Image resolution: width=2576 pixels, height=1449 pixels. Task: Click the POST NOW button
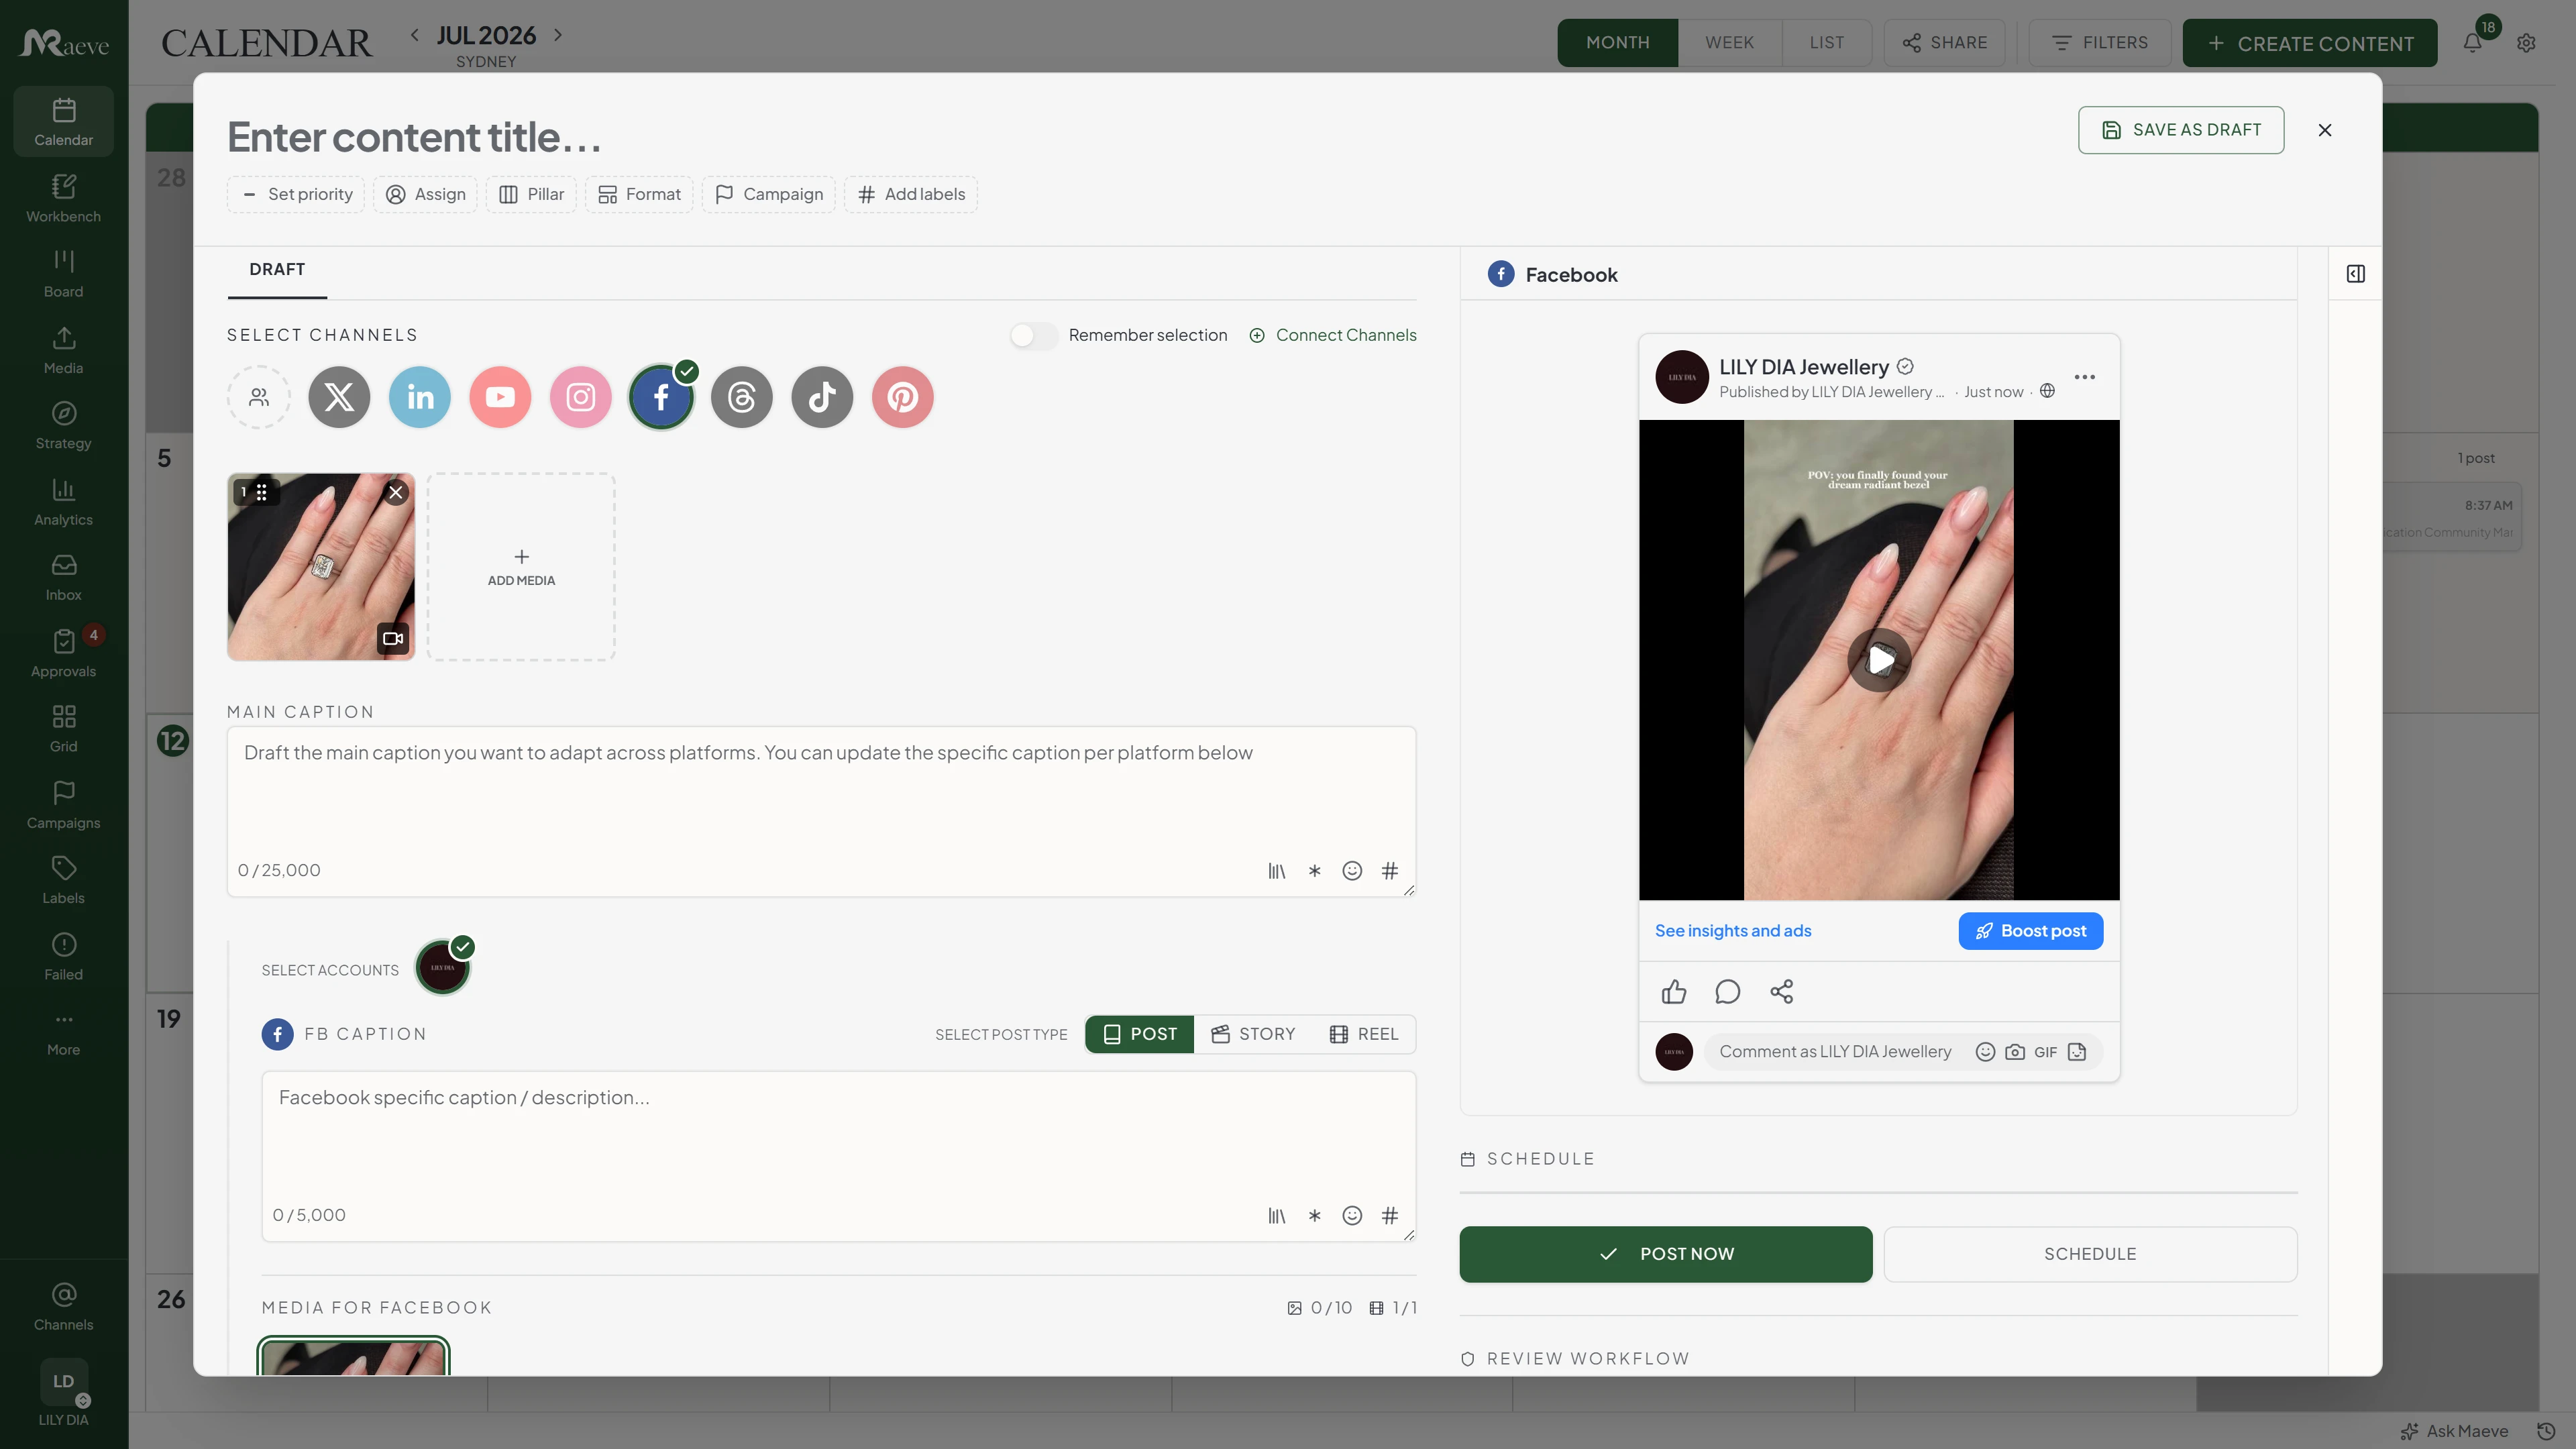[1665, 1254]
